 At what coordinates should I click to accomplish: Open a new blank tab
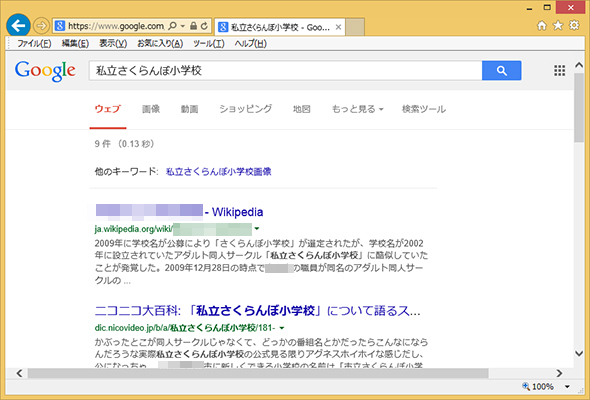[x=355, y=27]
